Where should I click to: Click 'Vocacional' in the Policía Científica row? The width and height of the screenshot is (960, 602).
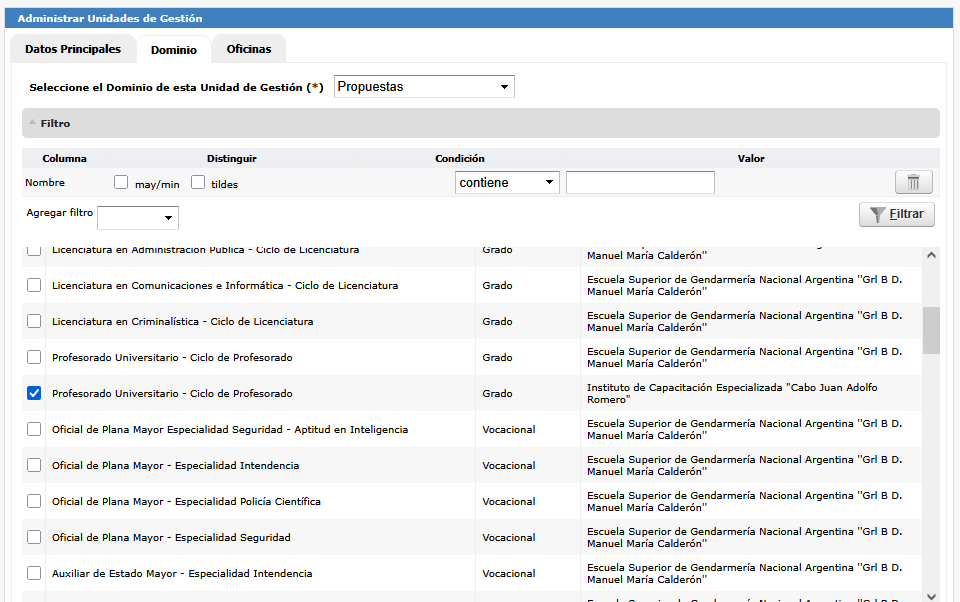[509, 502]
